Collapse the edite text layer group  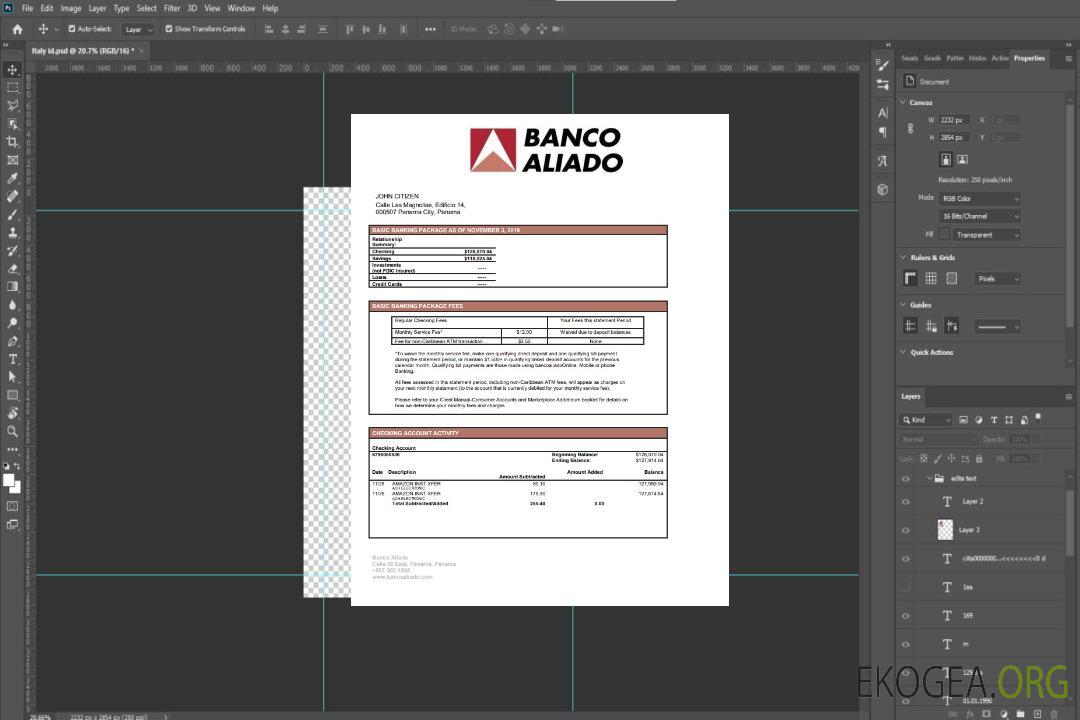click(x=929, y=478)
